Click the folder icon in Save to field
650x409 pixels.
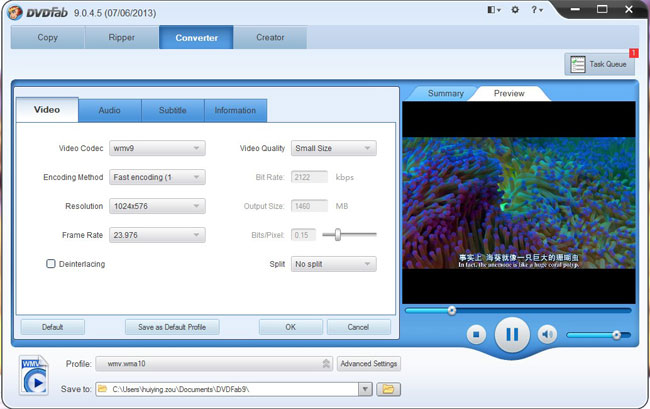[x=102, y=389]
